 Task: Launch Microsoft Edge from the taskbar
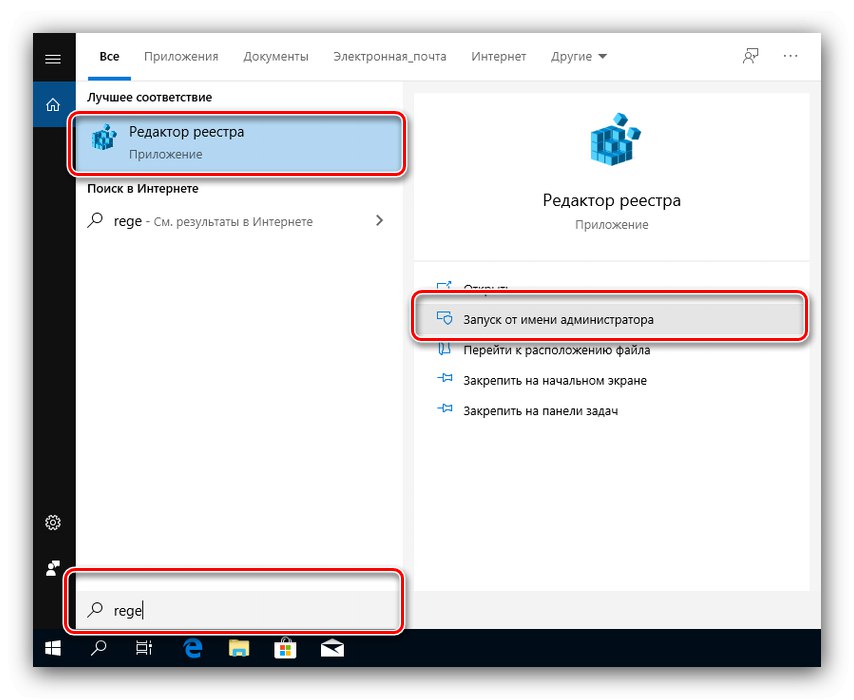coord(191,648)
